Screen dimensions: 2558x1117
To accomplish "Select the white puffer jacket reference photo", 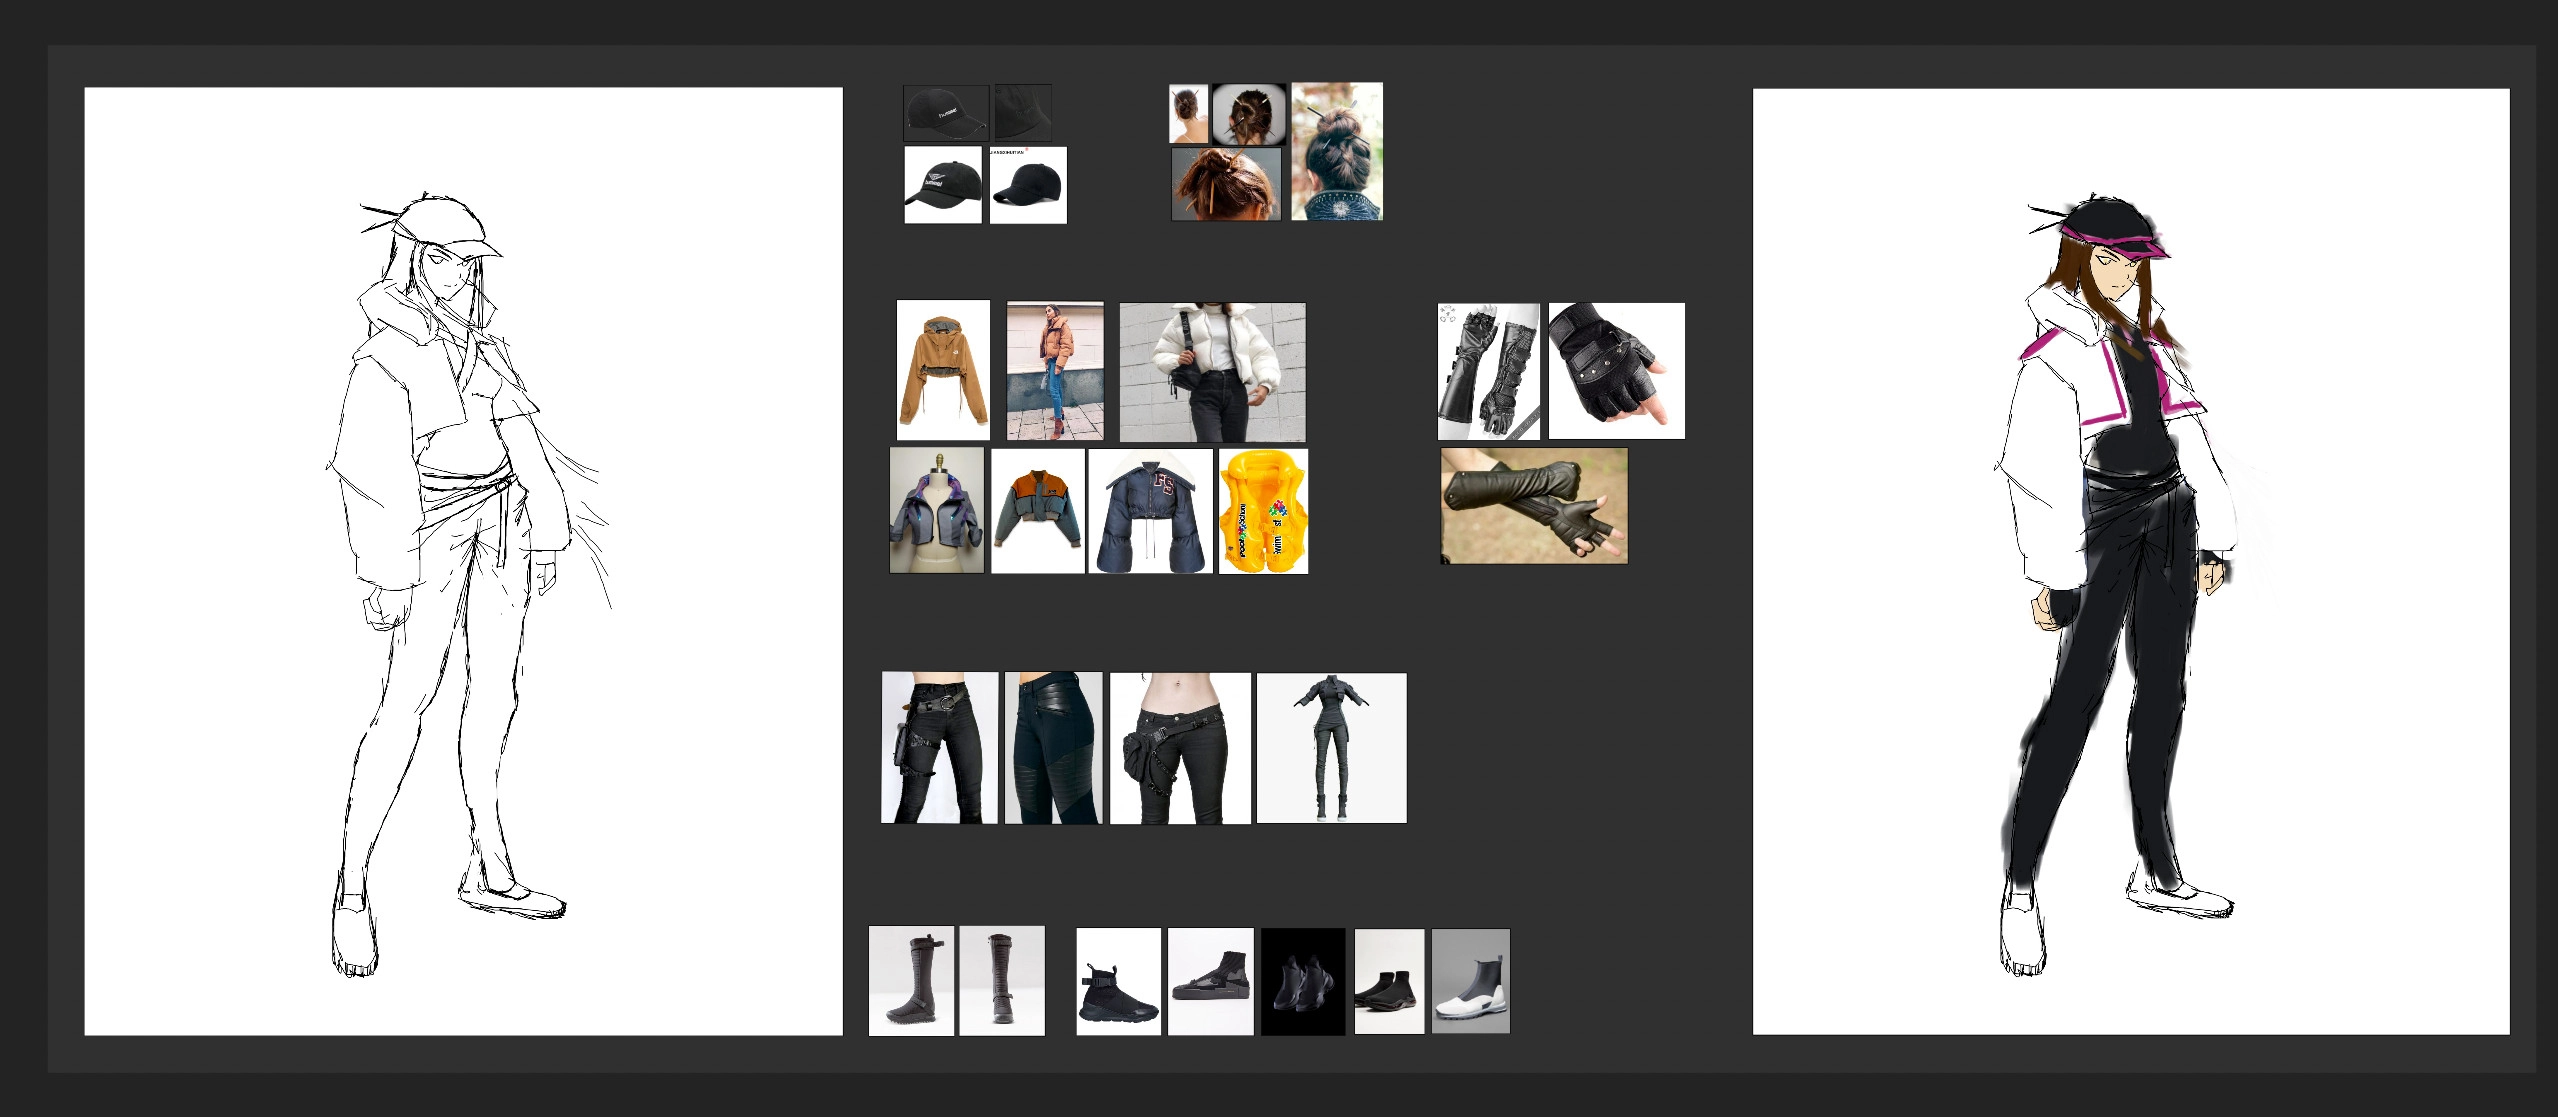I will 1212,372.
